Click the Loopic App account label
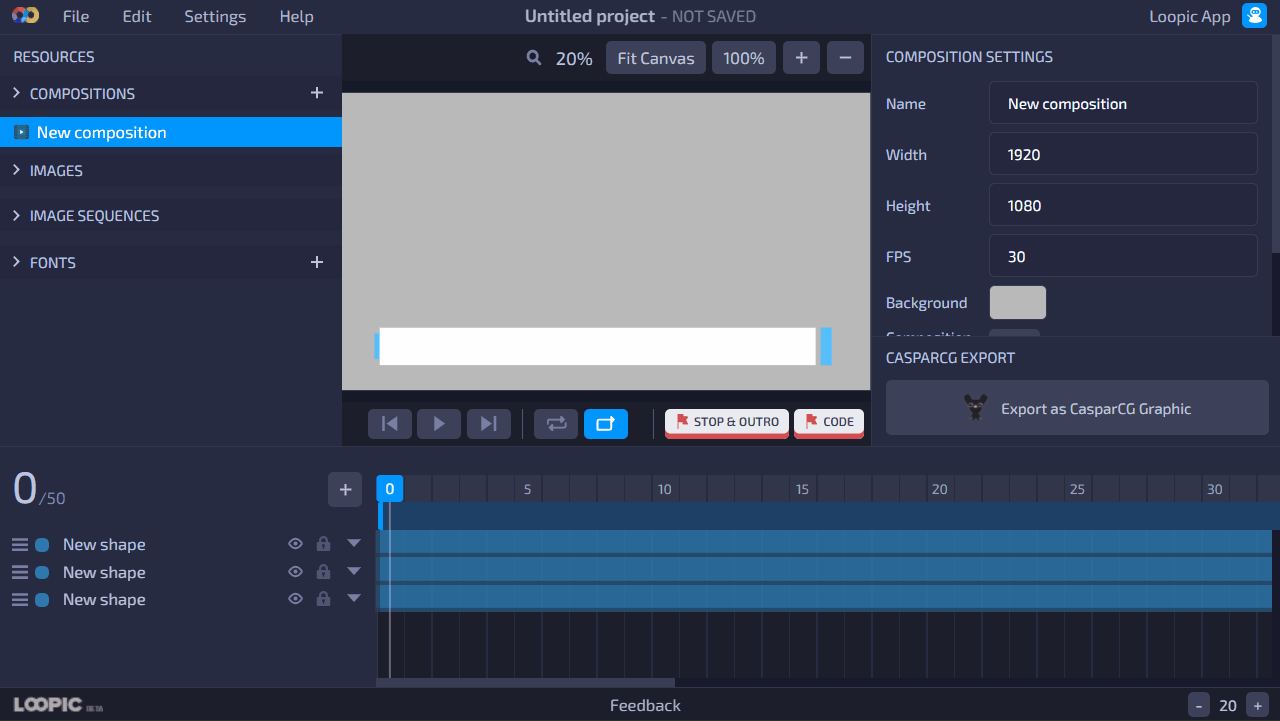Screen dimensions: 1280x721 (1190, 16)
